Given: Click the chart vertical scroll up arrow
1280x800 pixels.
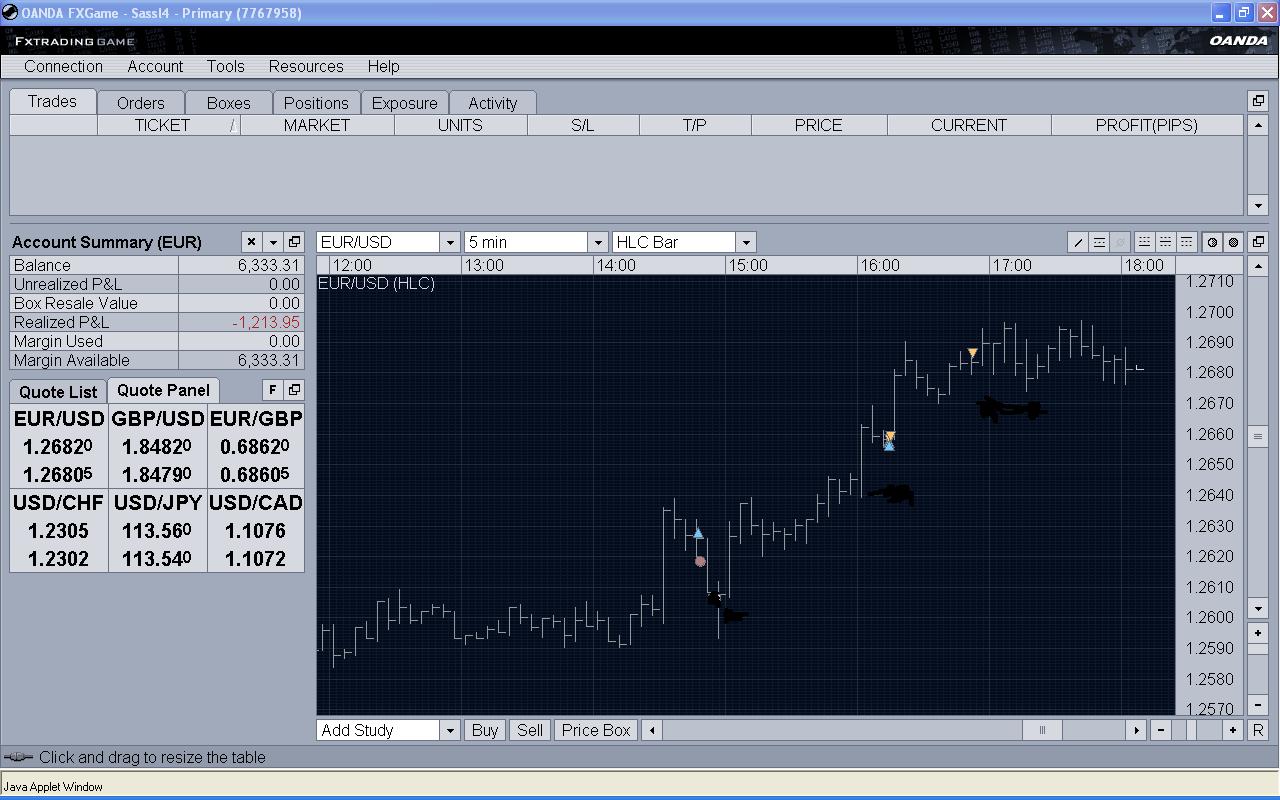Looking at the screenshot, I should 1258,266.
